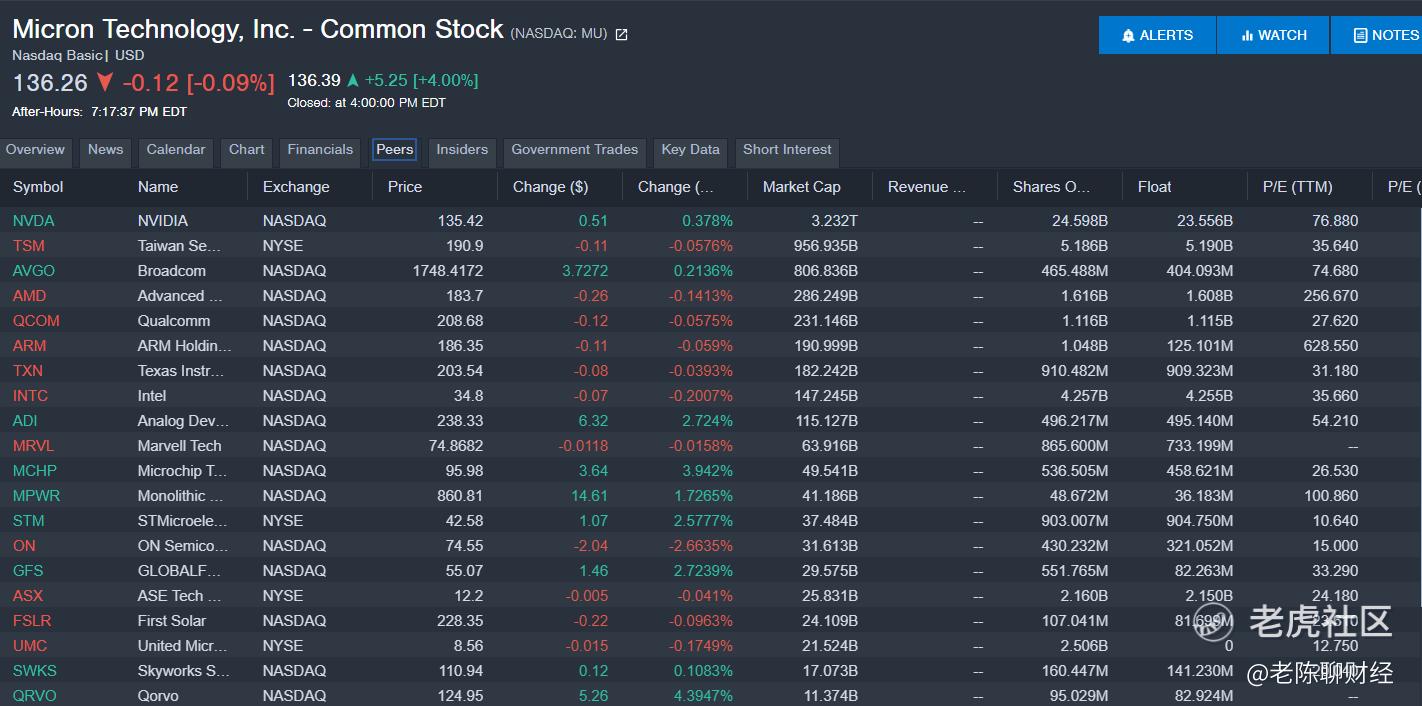Open the NVDA ticker link
Image resolution: width=1422 pixels, height=706 pixels.
coord(34,221)
